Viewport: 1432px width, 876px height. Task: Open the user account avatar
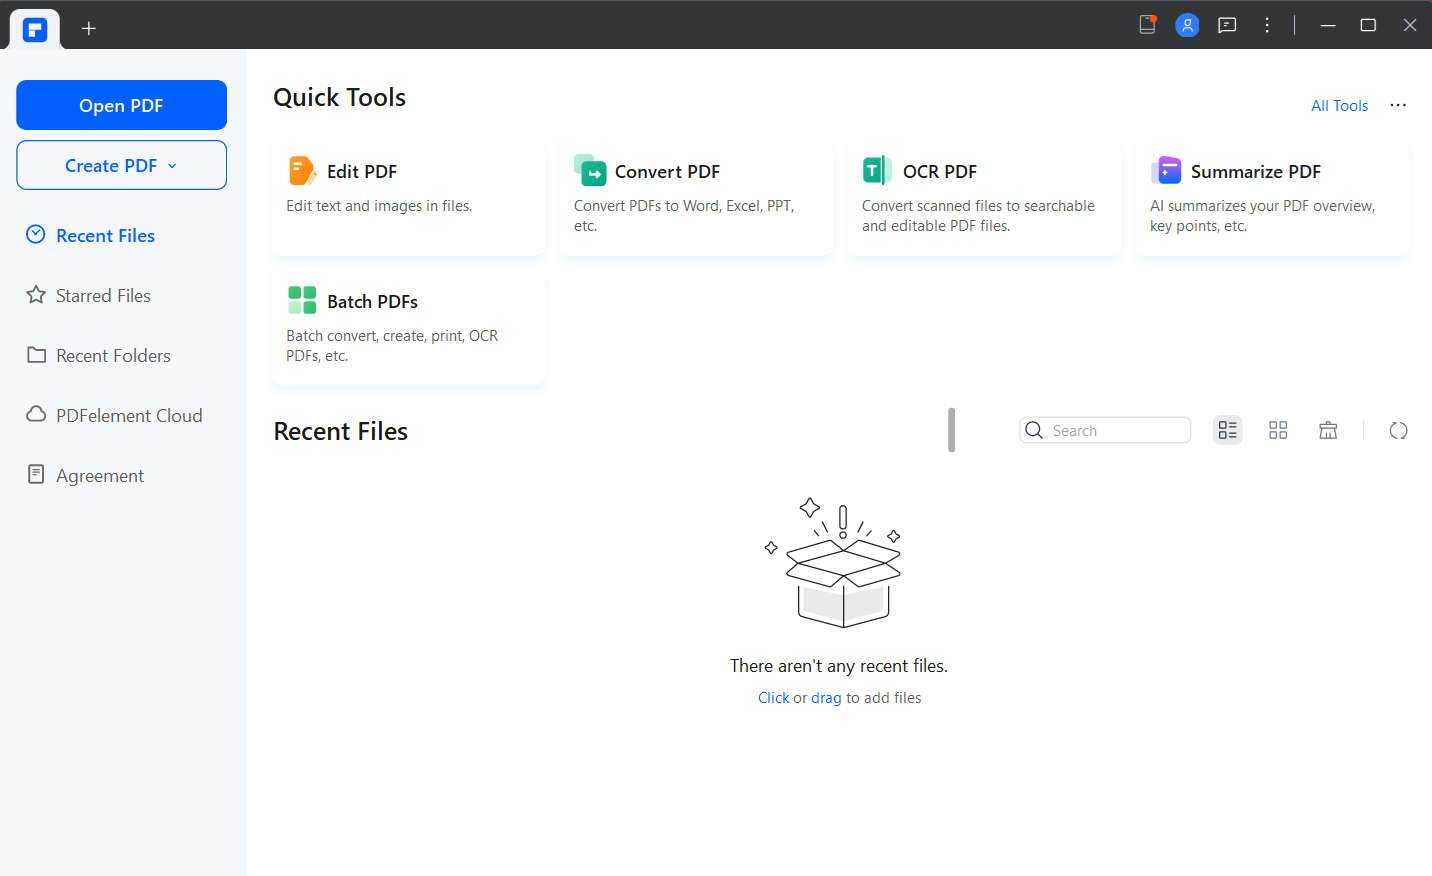click(1187, 25)
